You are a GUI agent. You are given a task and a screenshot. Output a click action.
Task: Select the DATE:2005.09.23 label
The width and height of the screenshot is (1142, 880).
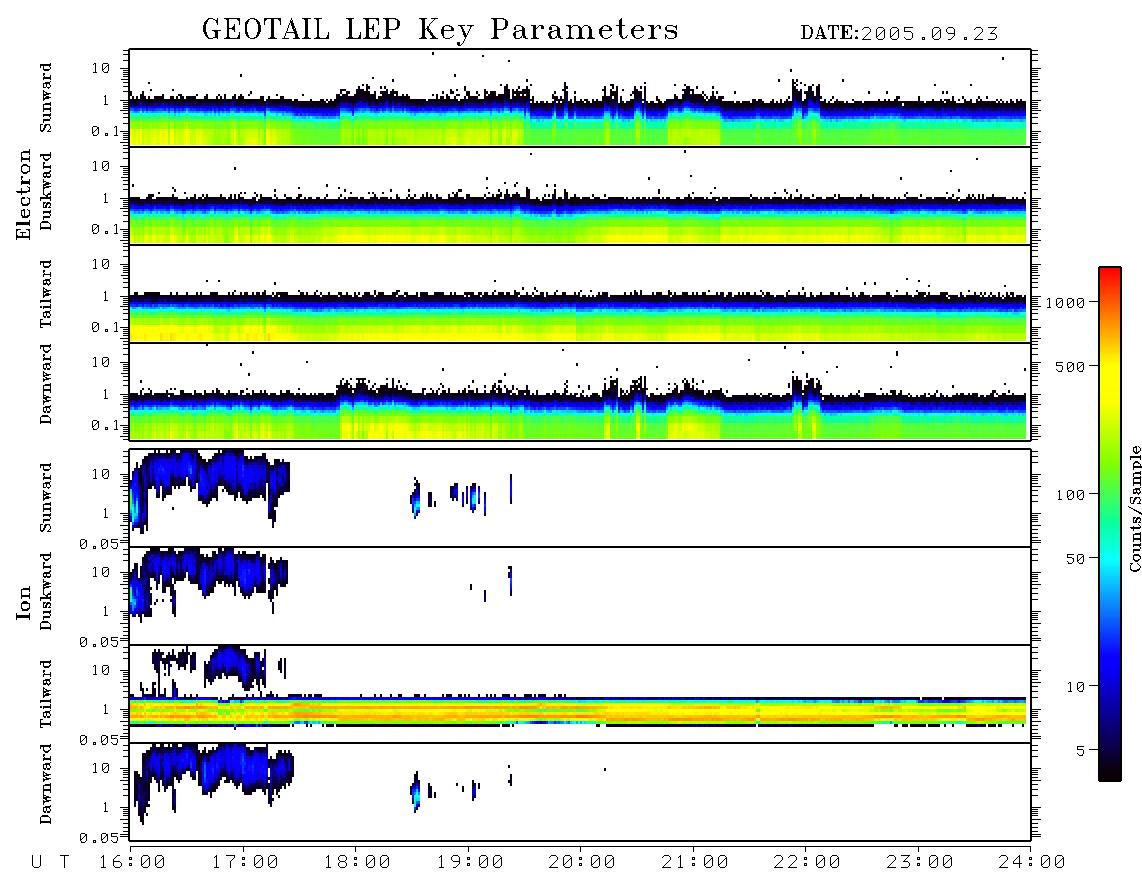899,34
